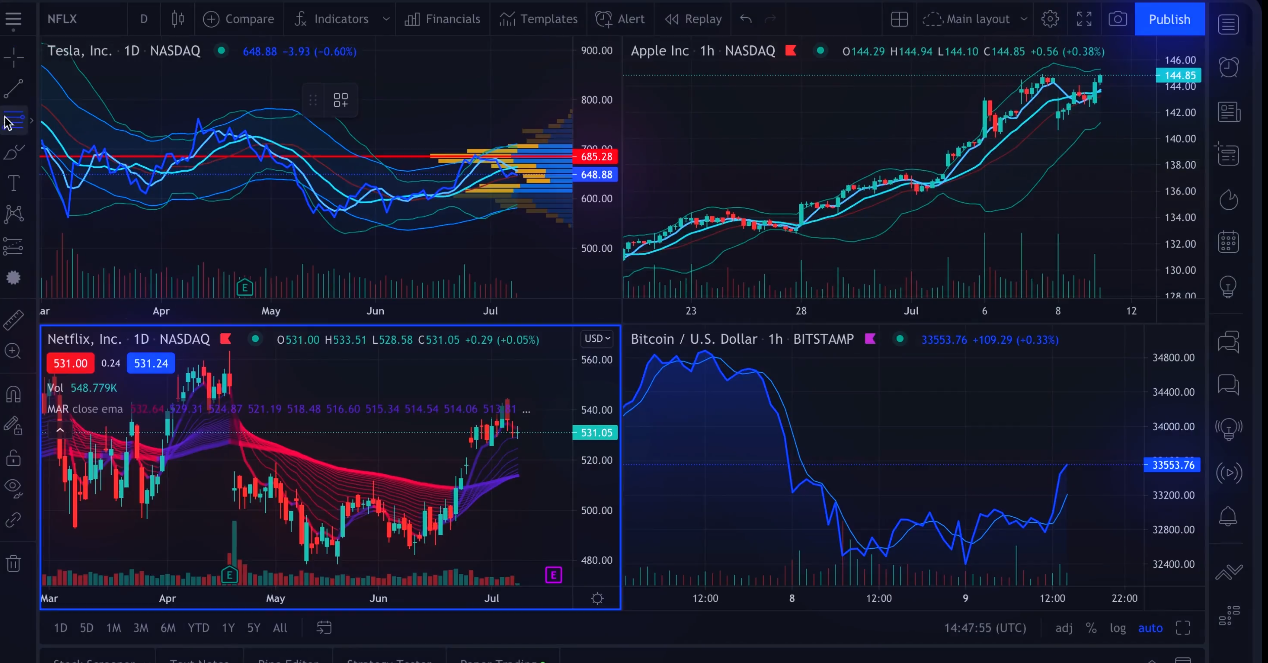Toggle the auto scale option
This screenshot has width=1268, height=663.
click(1150, 628)
